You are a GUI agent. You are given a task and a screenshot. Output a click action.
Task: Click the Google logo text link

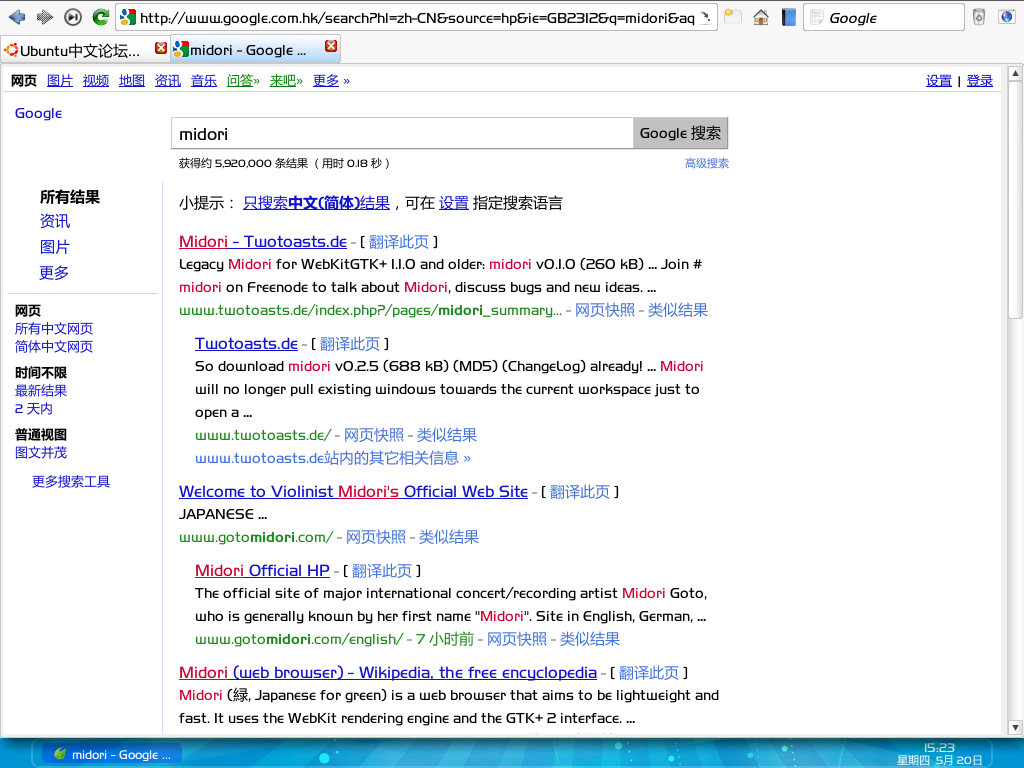point(39,113)
